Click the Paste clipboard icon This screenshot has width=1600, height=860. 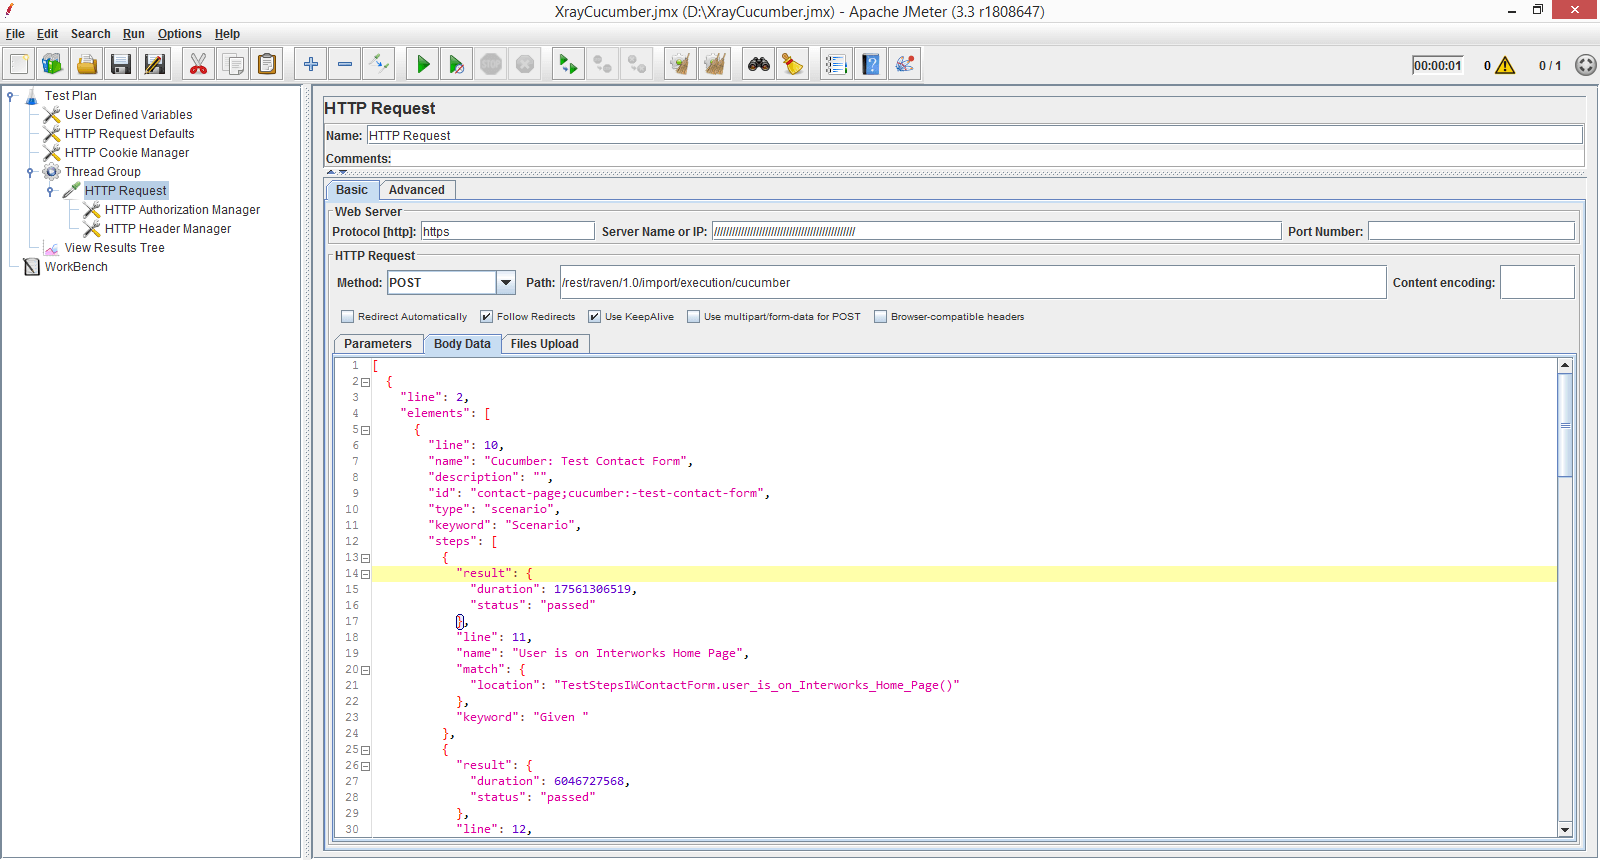[x=267, y=64]
